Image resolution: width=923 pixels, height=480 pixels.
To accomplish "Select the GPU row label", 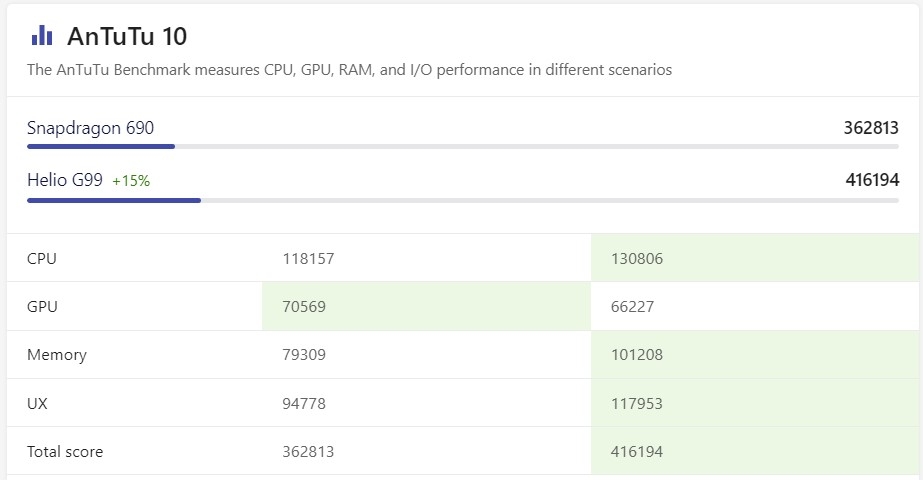I will 42,307.
